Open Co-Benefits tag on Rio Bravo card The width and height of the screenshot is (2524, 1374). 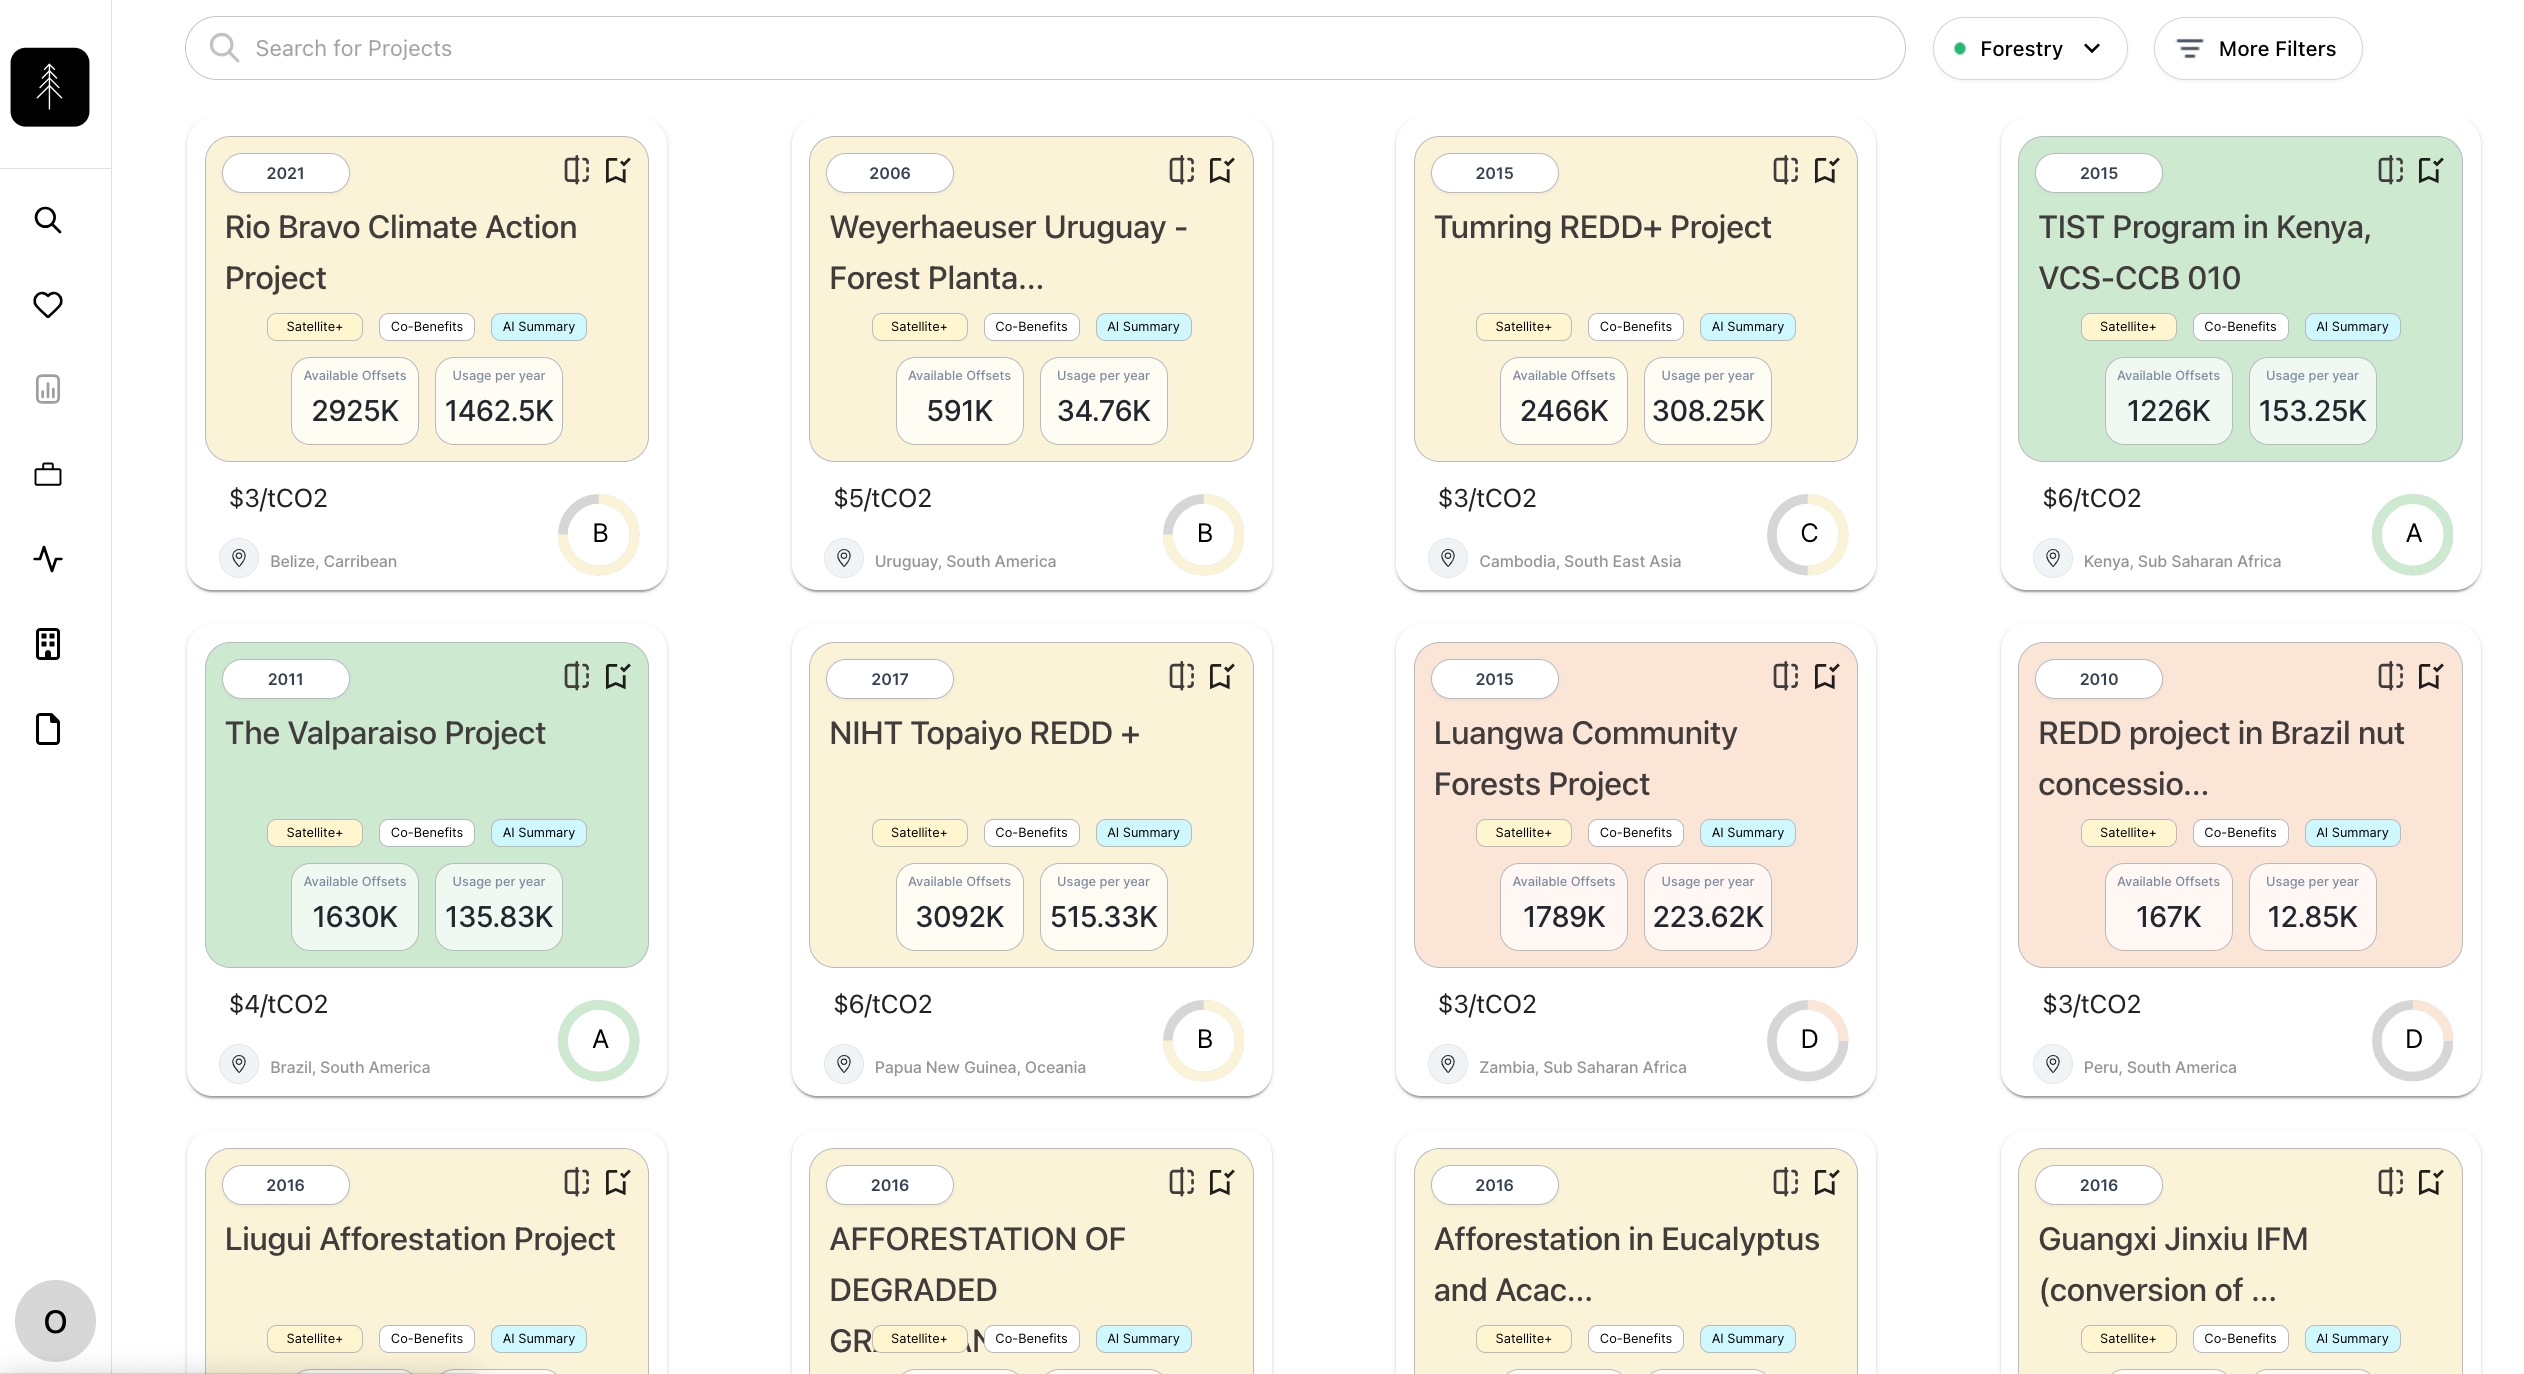427,327
